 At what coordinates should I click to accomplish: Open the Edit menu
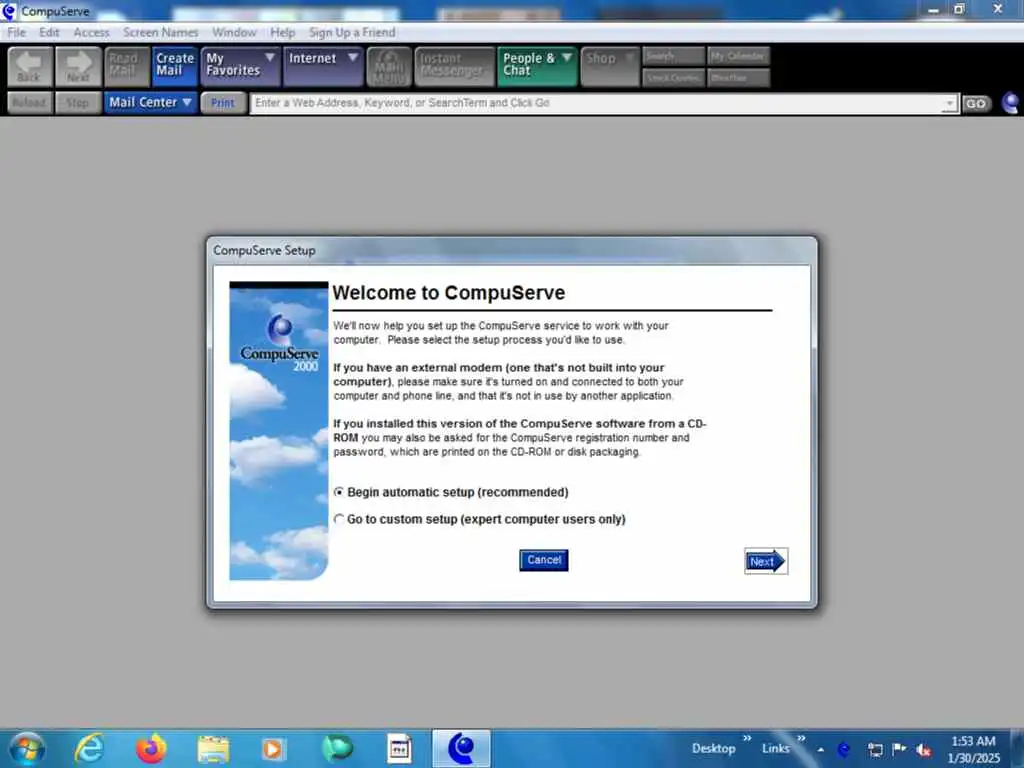[x=49, y=33]
